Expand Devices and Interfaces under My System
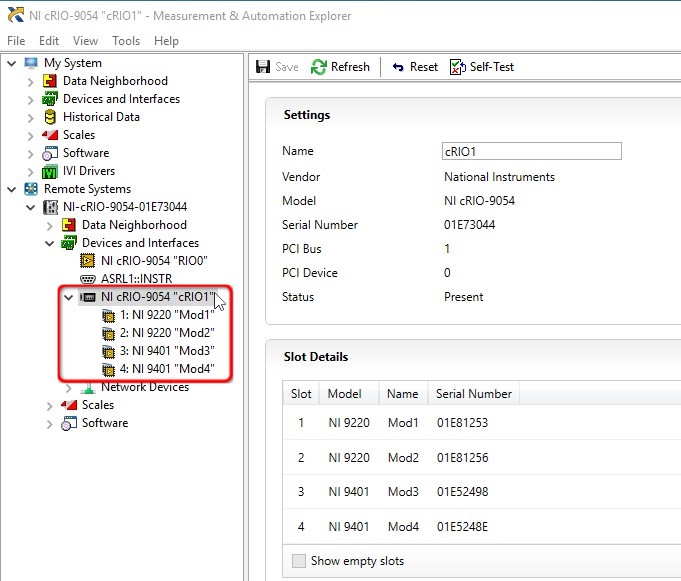Image resolution: width=681 pixels, height=581 pixels. [30, 100]
